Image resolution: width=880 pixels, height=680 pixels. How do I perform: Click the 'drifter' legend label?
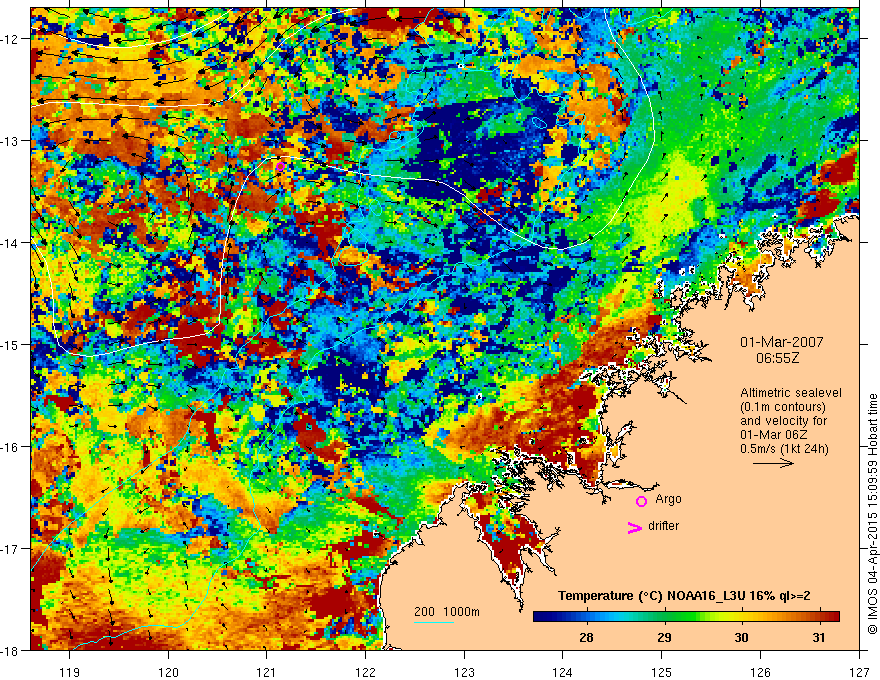coord(663,526)
